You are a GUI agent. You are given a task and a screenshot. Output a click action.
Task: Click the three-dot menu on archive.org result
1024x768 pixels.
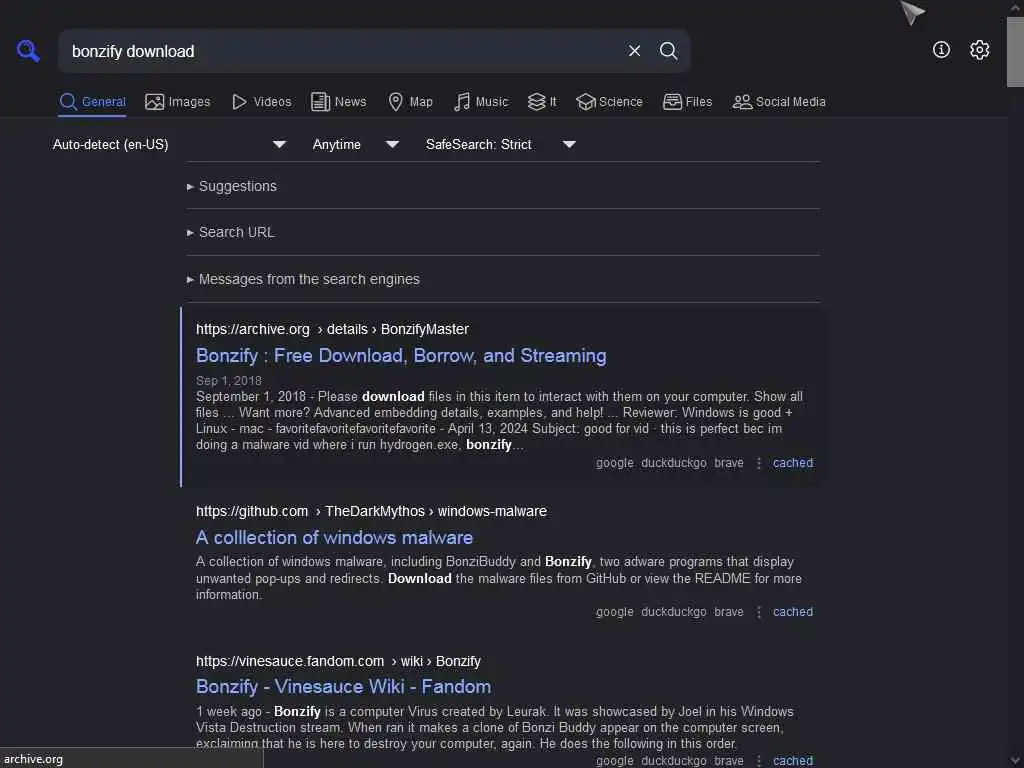tap(758, 463)
